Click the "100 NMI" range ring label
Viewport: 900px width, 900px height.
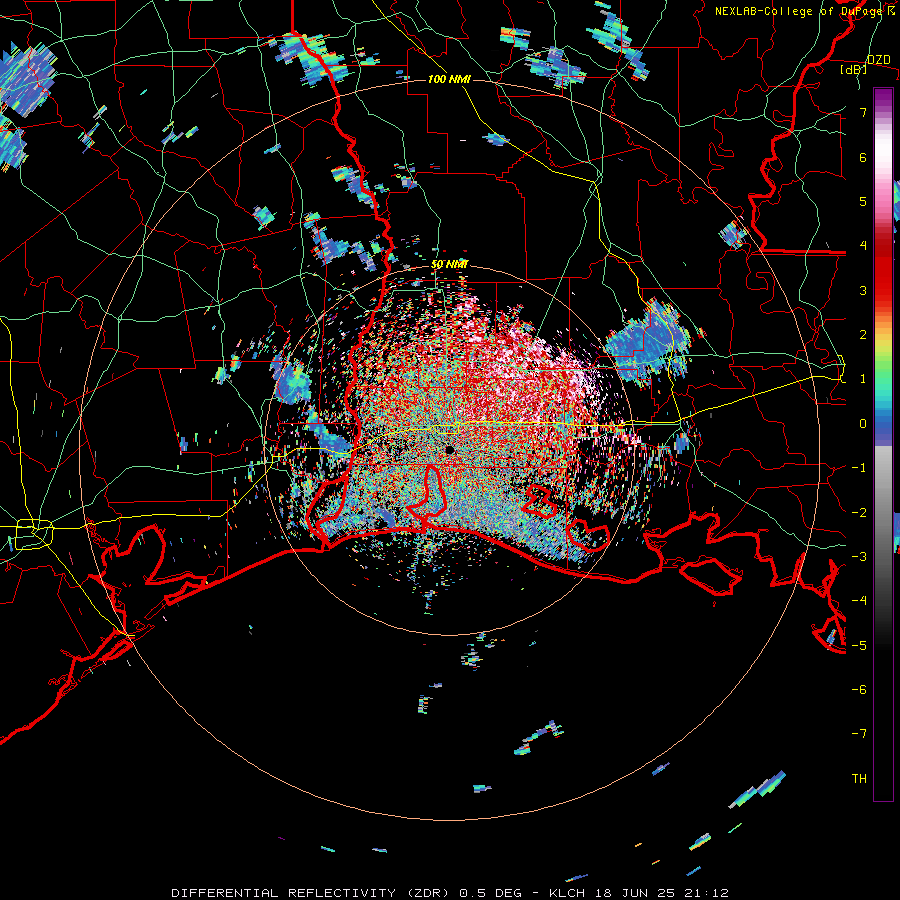449,79
